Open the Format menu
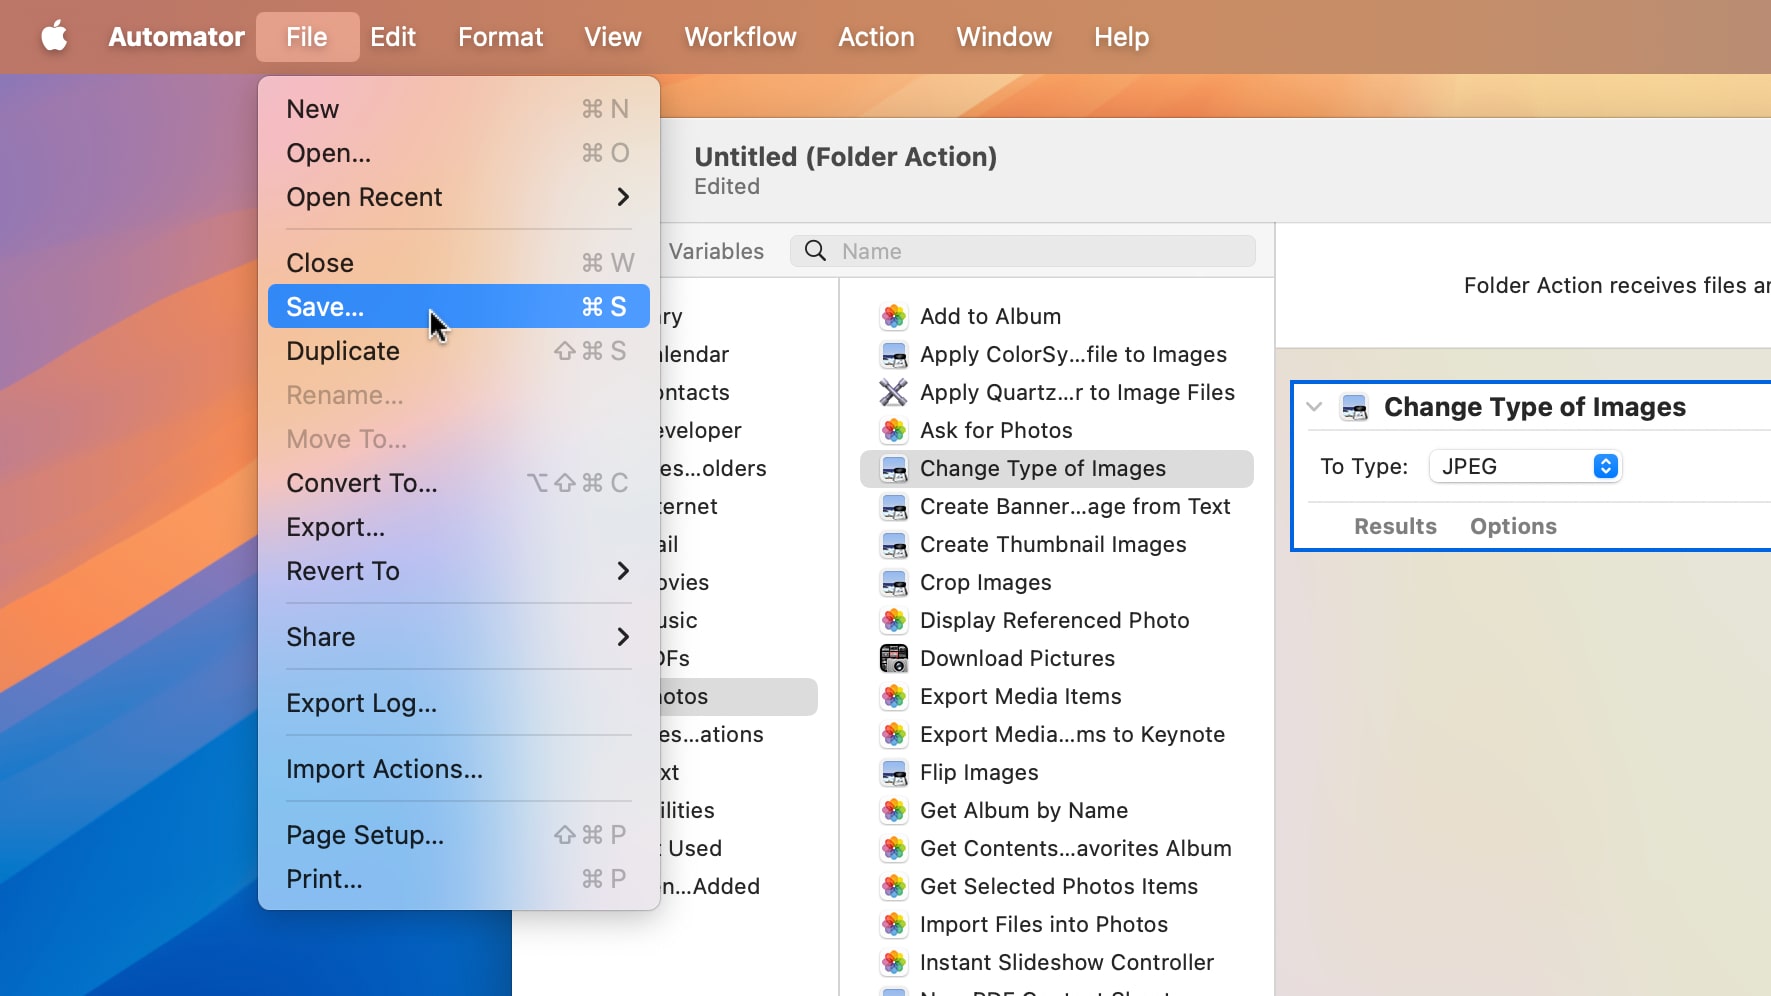1771x996 pixels. [500, 37]
